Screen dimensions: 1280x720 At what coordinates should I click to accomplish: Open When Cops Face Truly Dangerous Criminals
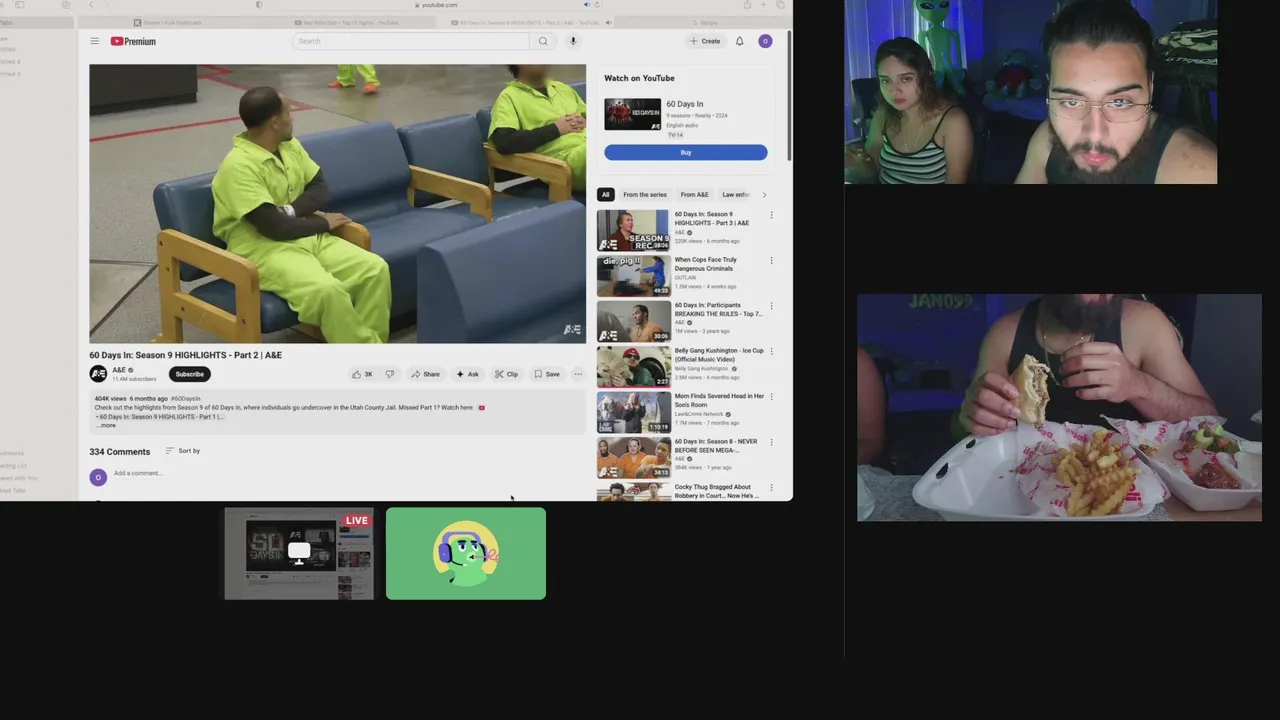pyautogui.click(x=633, y=276)
